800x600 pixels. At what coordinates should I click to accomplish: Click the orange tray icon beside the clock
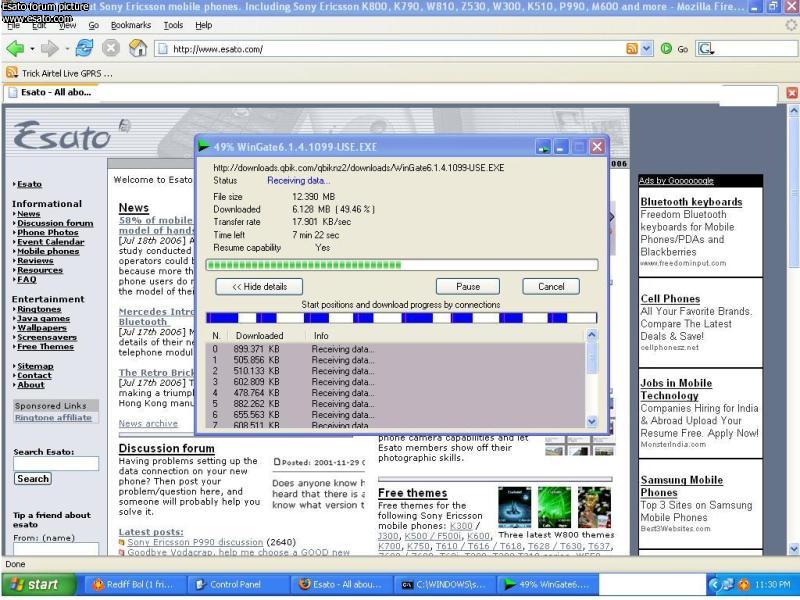pos(744,585)
